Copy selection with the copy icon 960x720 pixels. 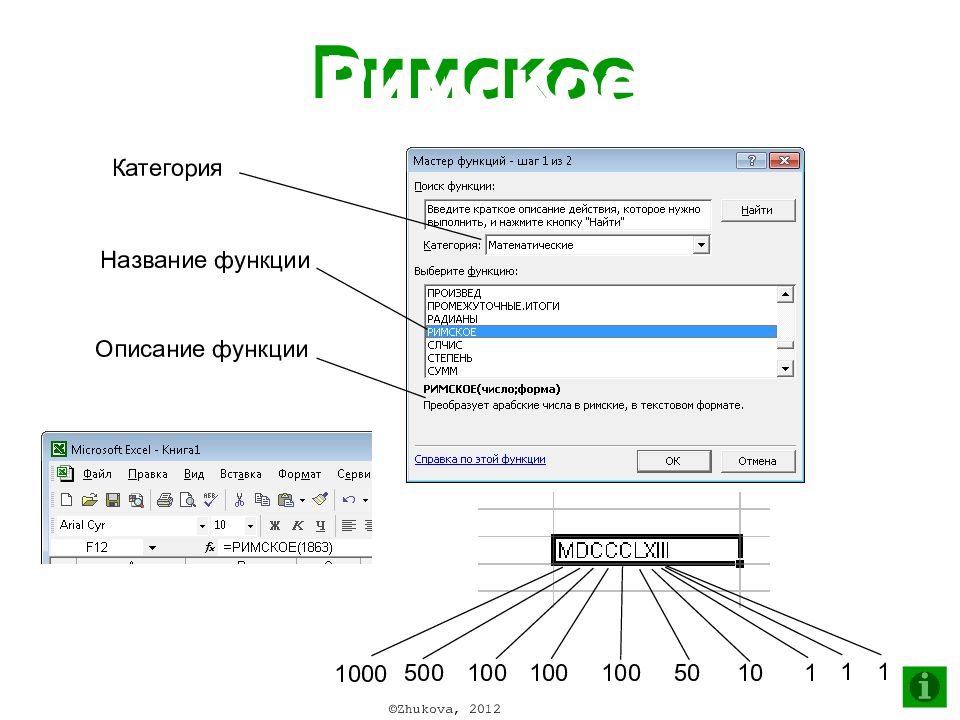pyautogui.click(x=262, y=500)
